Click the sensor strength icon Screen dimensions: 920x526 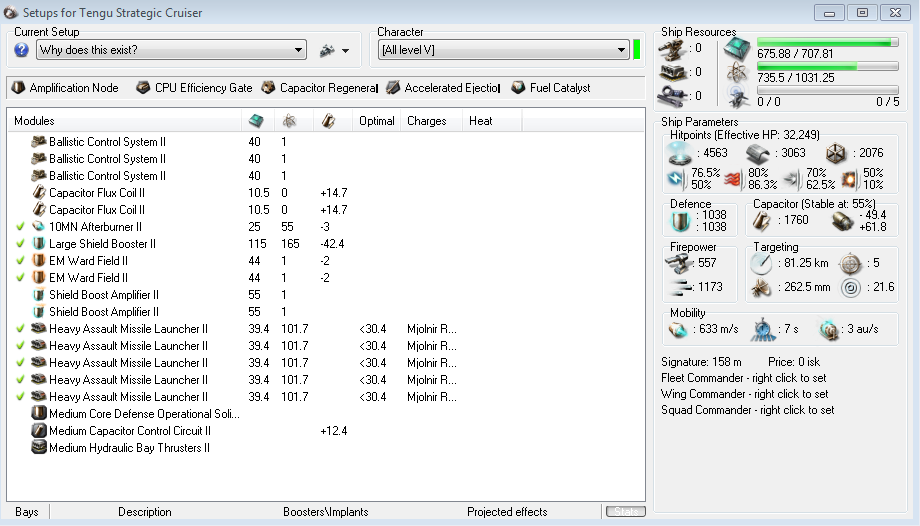(851, 288)
